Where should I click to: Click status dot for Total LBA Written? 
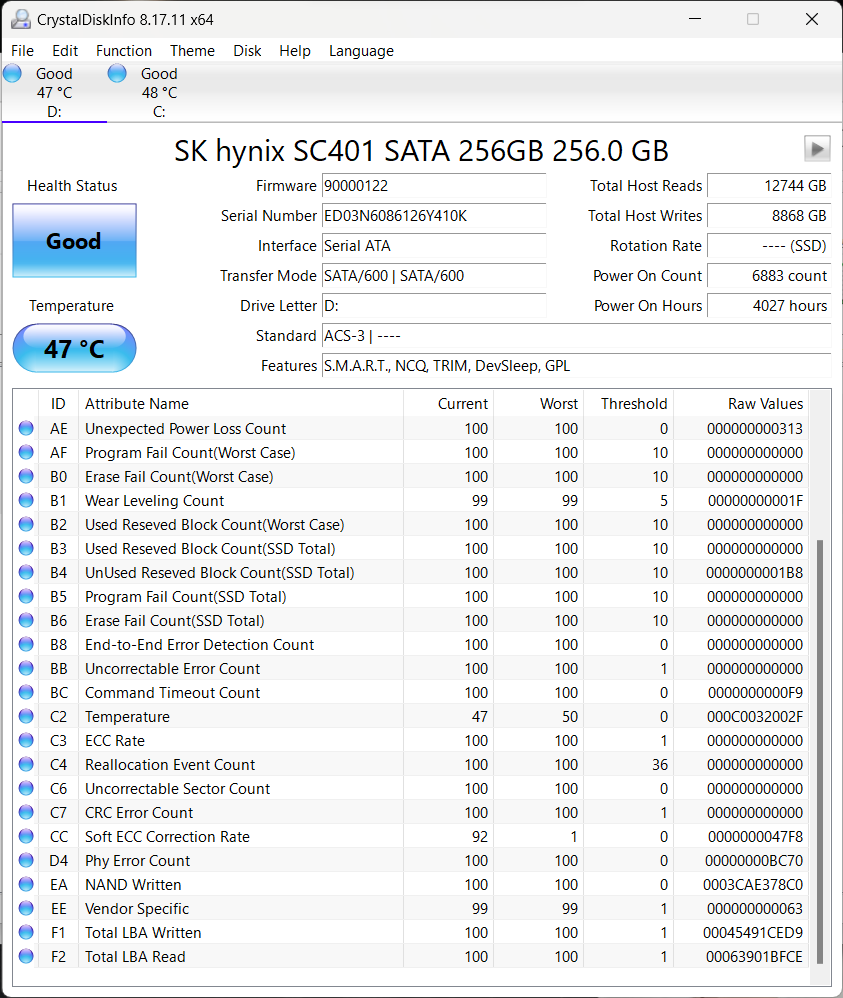tap(26, 932)
